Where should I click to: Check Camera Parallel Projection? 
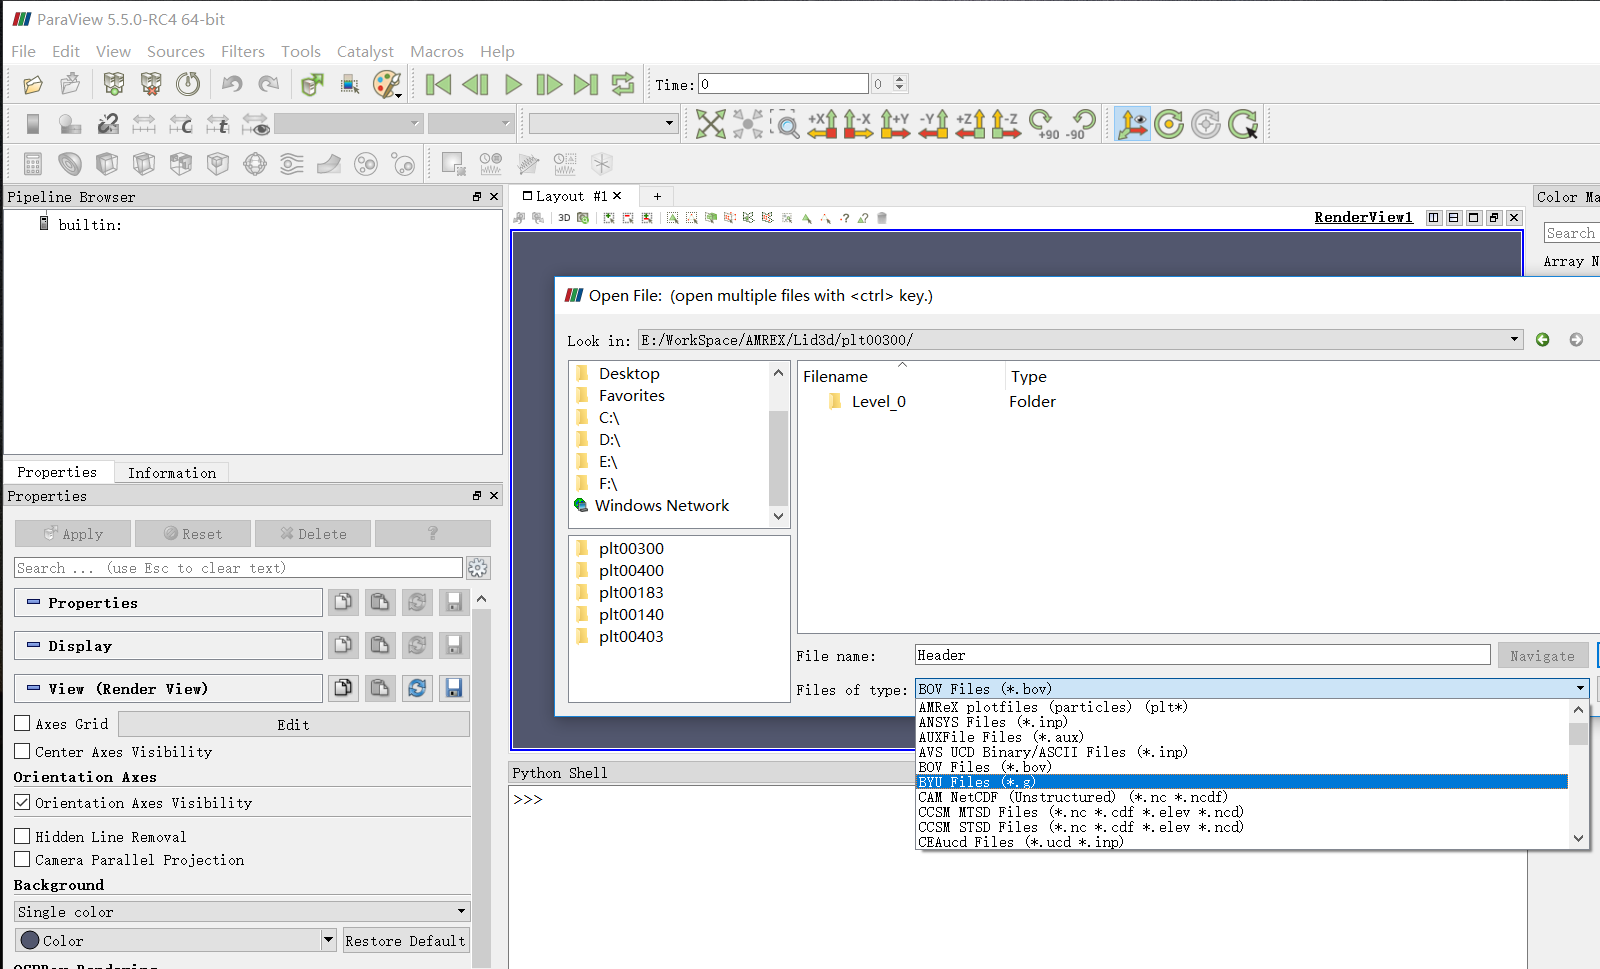click(x=22, y=860)
